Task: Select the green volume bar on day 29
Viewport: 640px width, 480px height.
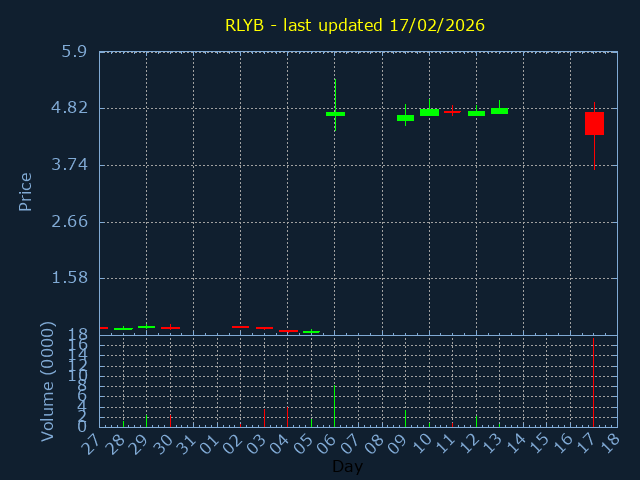Action: pos(146,421)
